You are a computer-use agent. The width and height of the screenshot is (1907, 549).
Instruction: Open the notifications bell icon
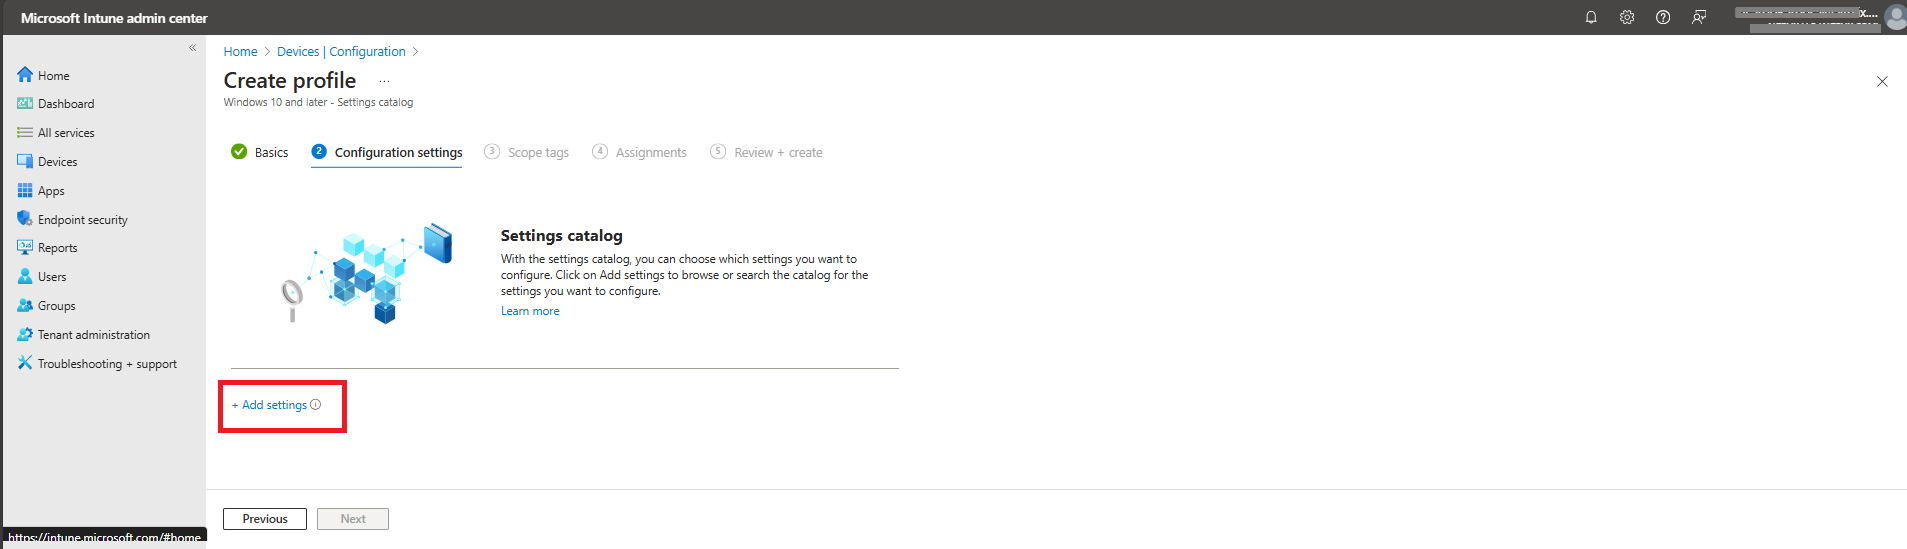click(1591, 17)
